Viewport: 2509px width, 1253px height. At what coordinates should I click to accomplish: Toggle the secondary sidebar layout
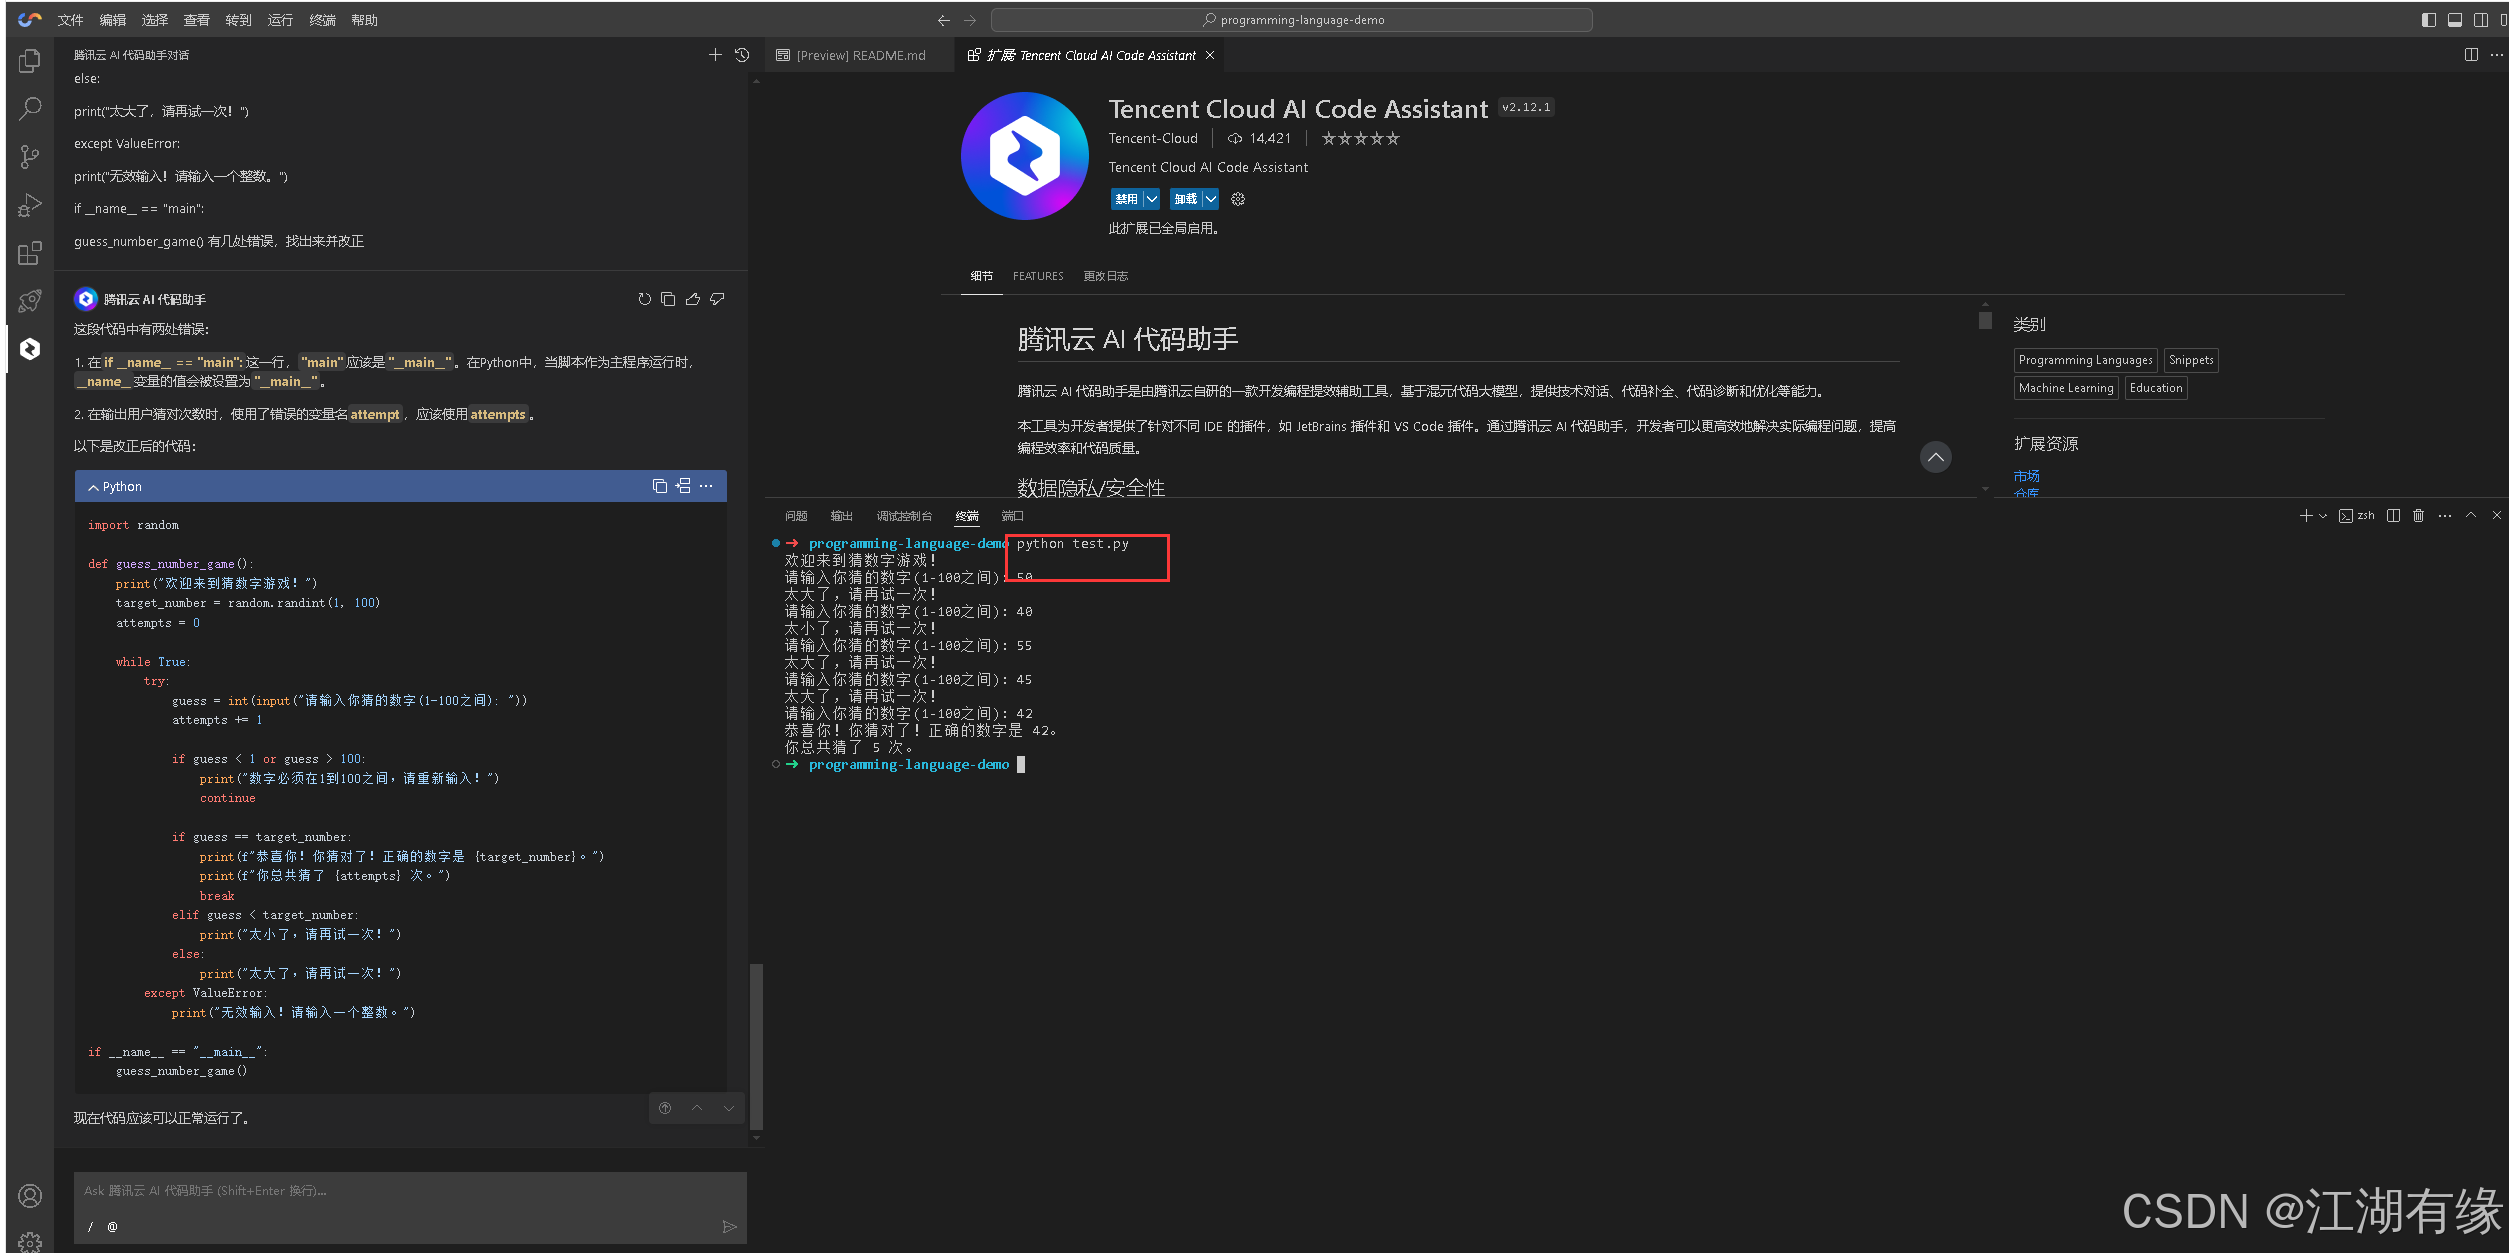coord(2481,20)
